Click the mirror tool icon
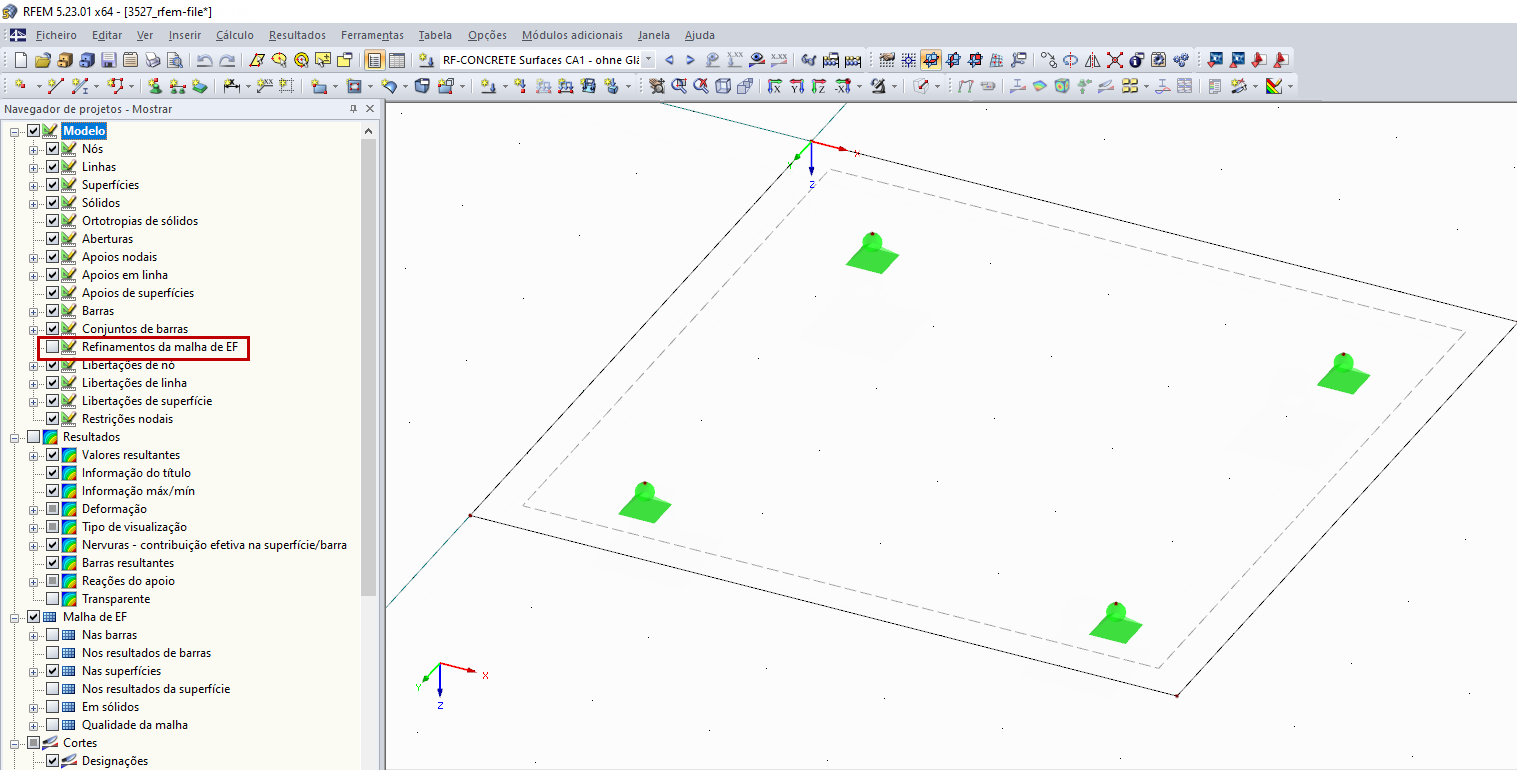1517x770 pixels. point(1093,60)
